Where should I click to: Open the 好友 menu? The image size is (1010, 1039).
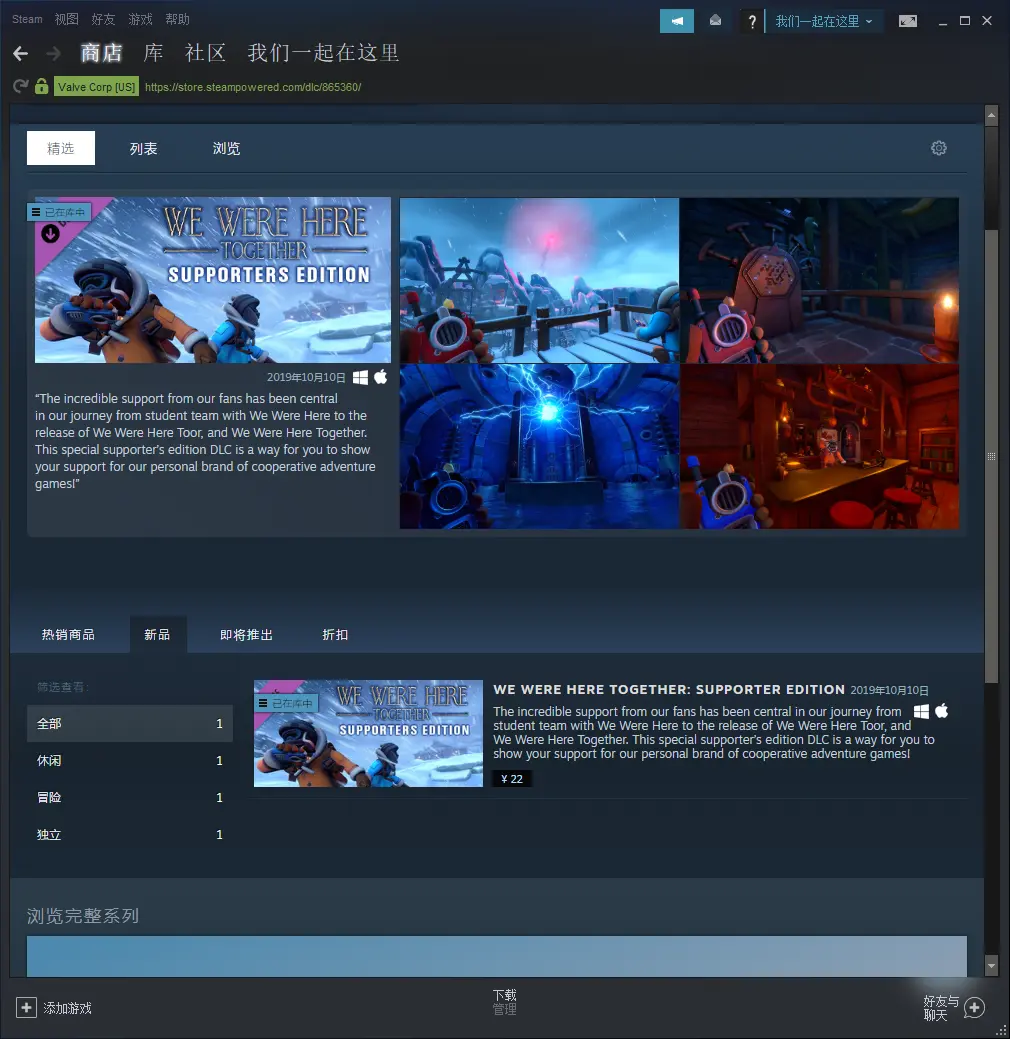pos(103,19)
